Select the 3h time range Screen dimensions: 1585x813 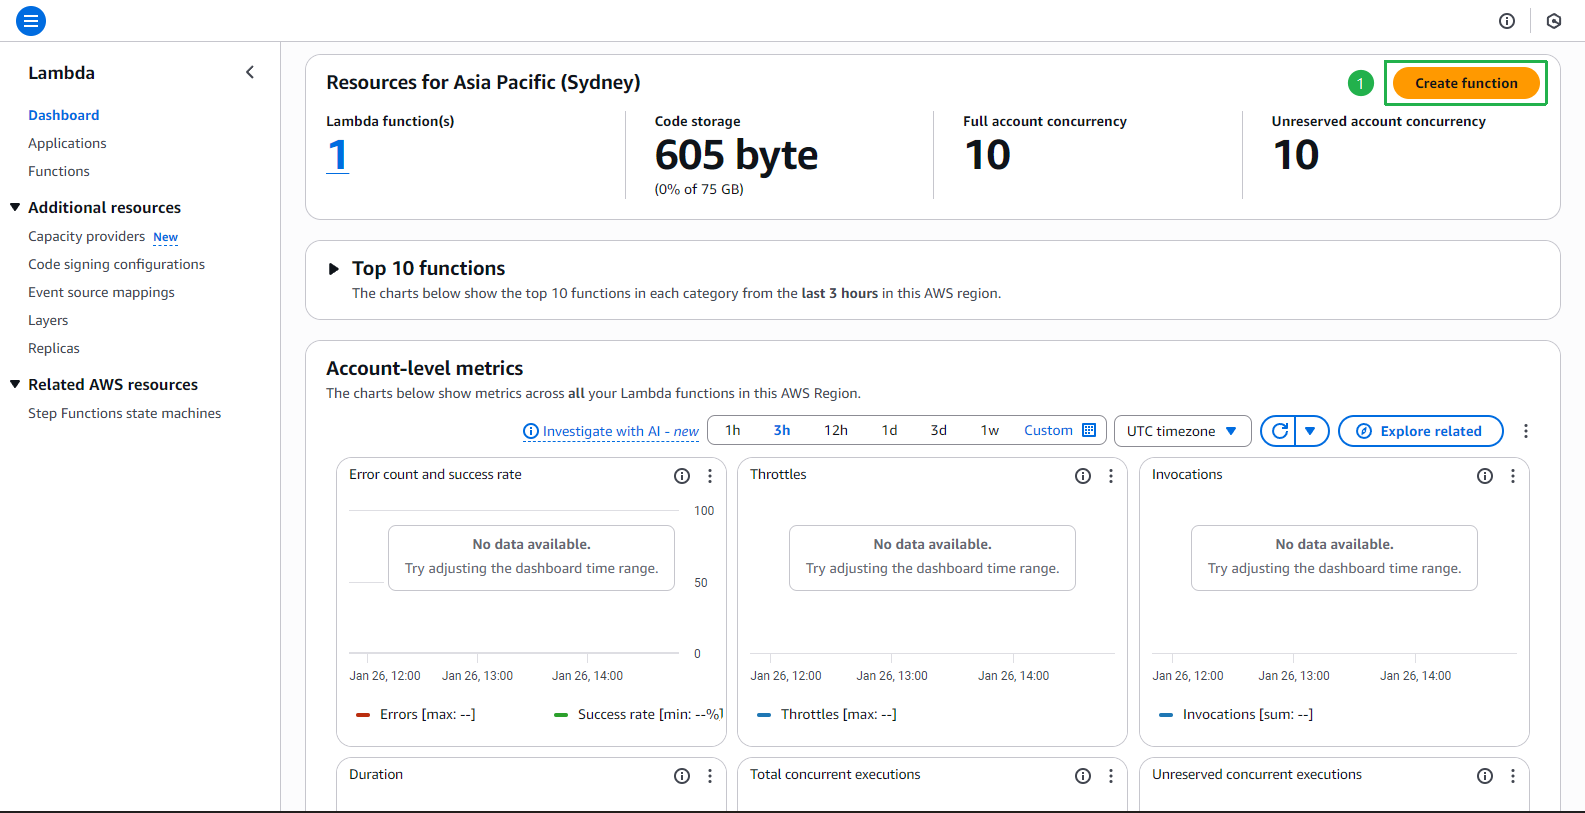coord(782,430)
